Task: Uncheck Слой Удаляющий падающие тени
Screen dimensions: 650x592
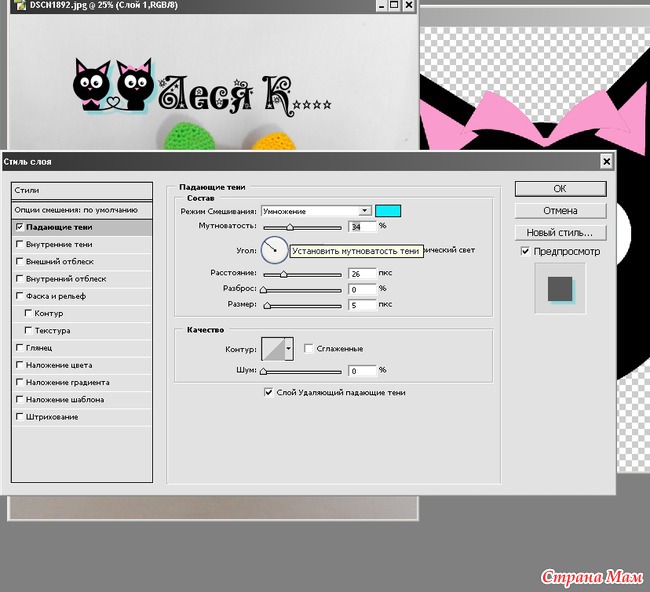Action: point(268,393)
